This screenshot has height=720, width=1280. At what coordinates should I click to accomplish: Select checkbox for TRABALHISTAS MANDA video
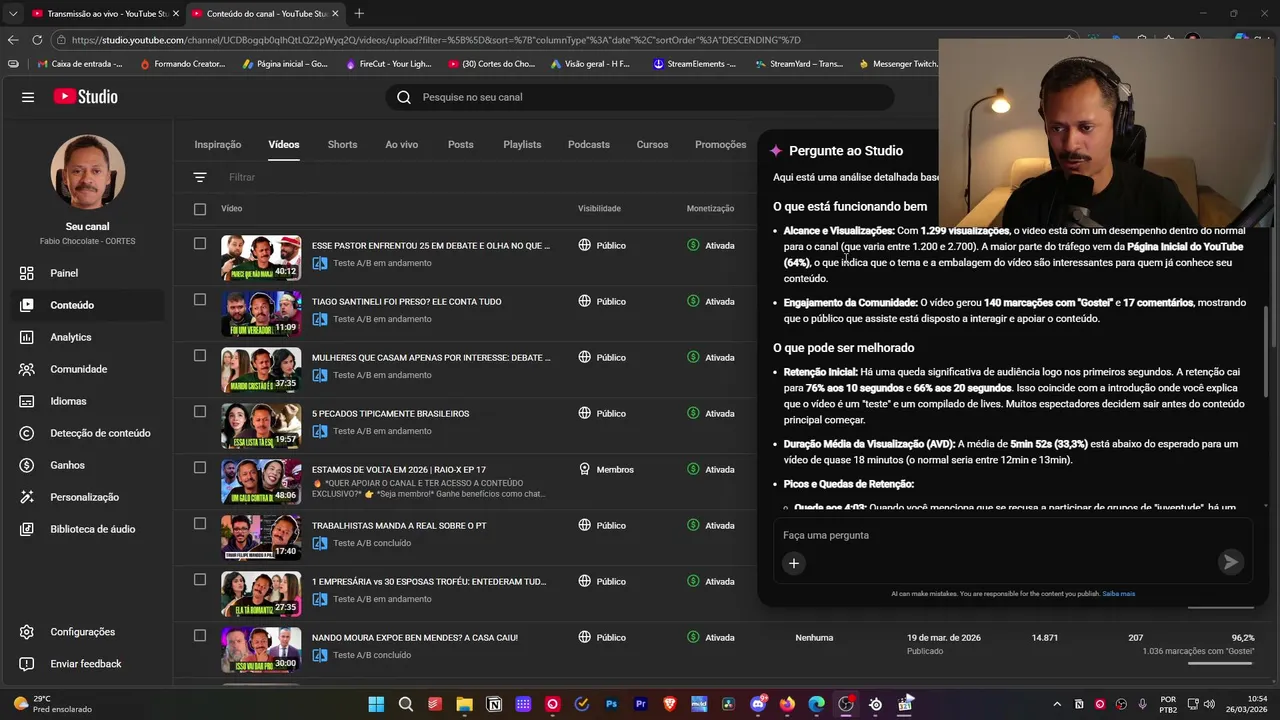click(200, 523)
